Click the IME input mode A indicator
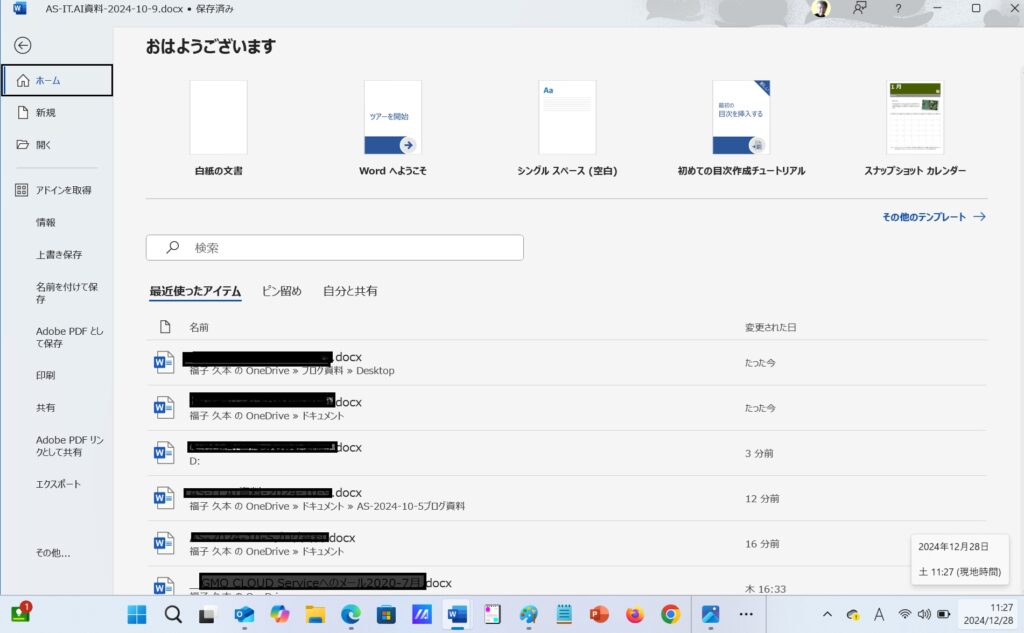 click(x=879, y=614)
